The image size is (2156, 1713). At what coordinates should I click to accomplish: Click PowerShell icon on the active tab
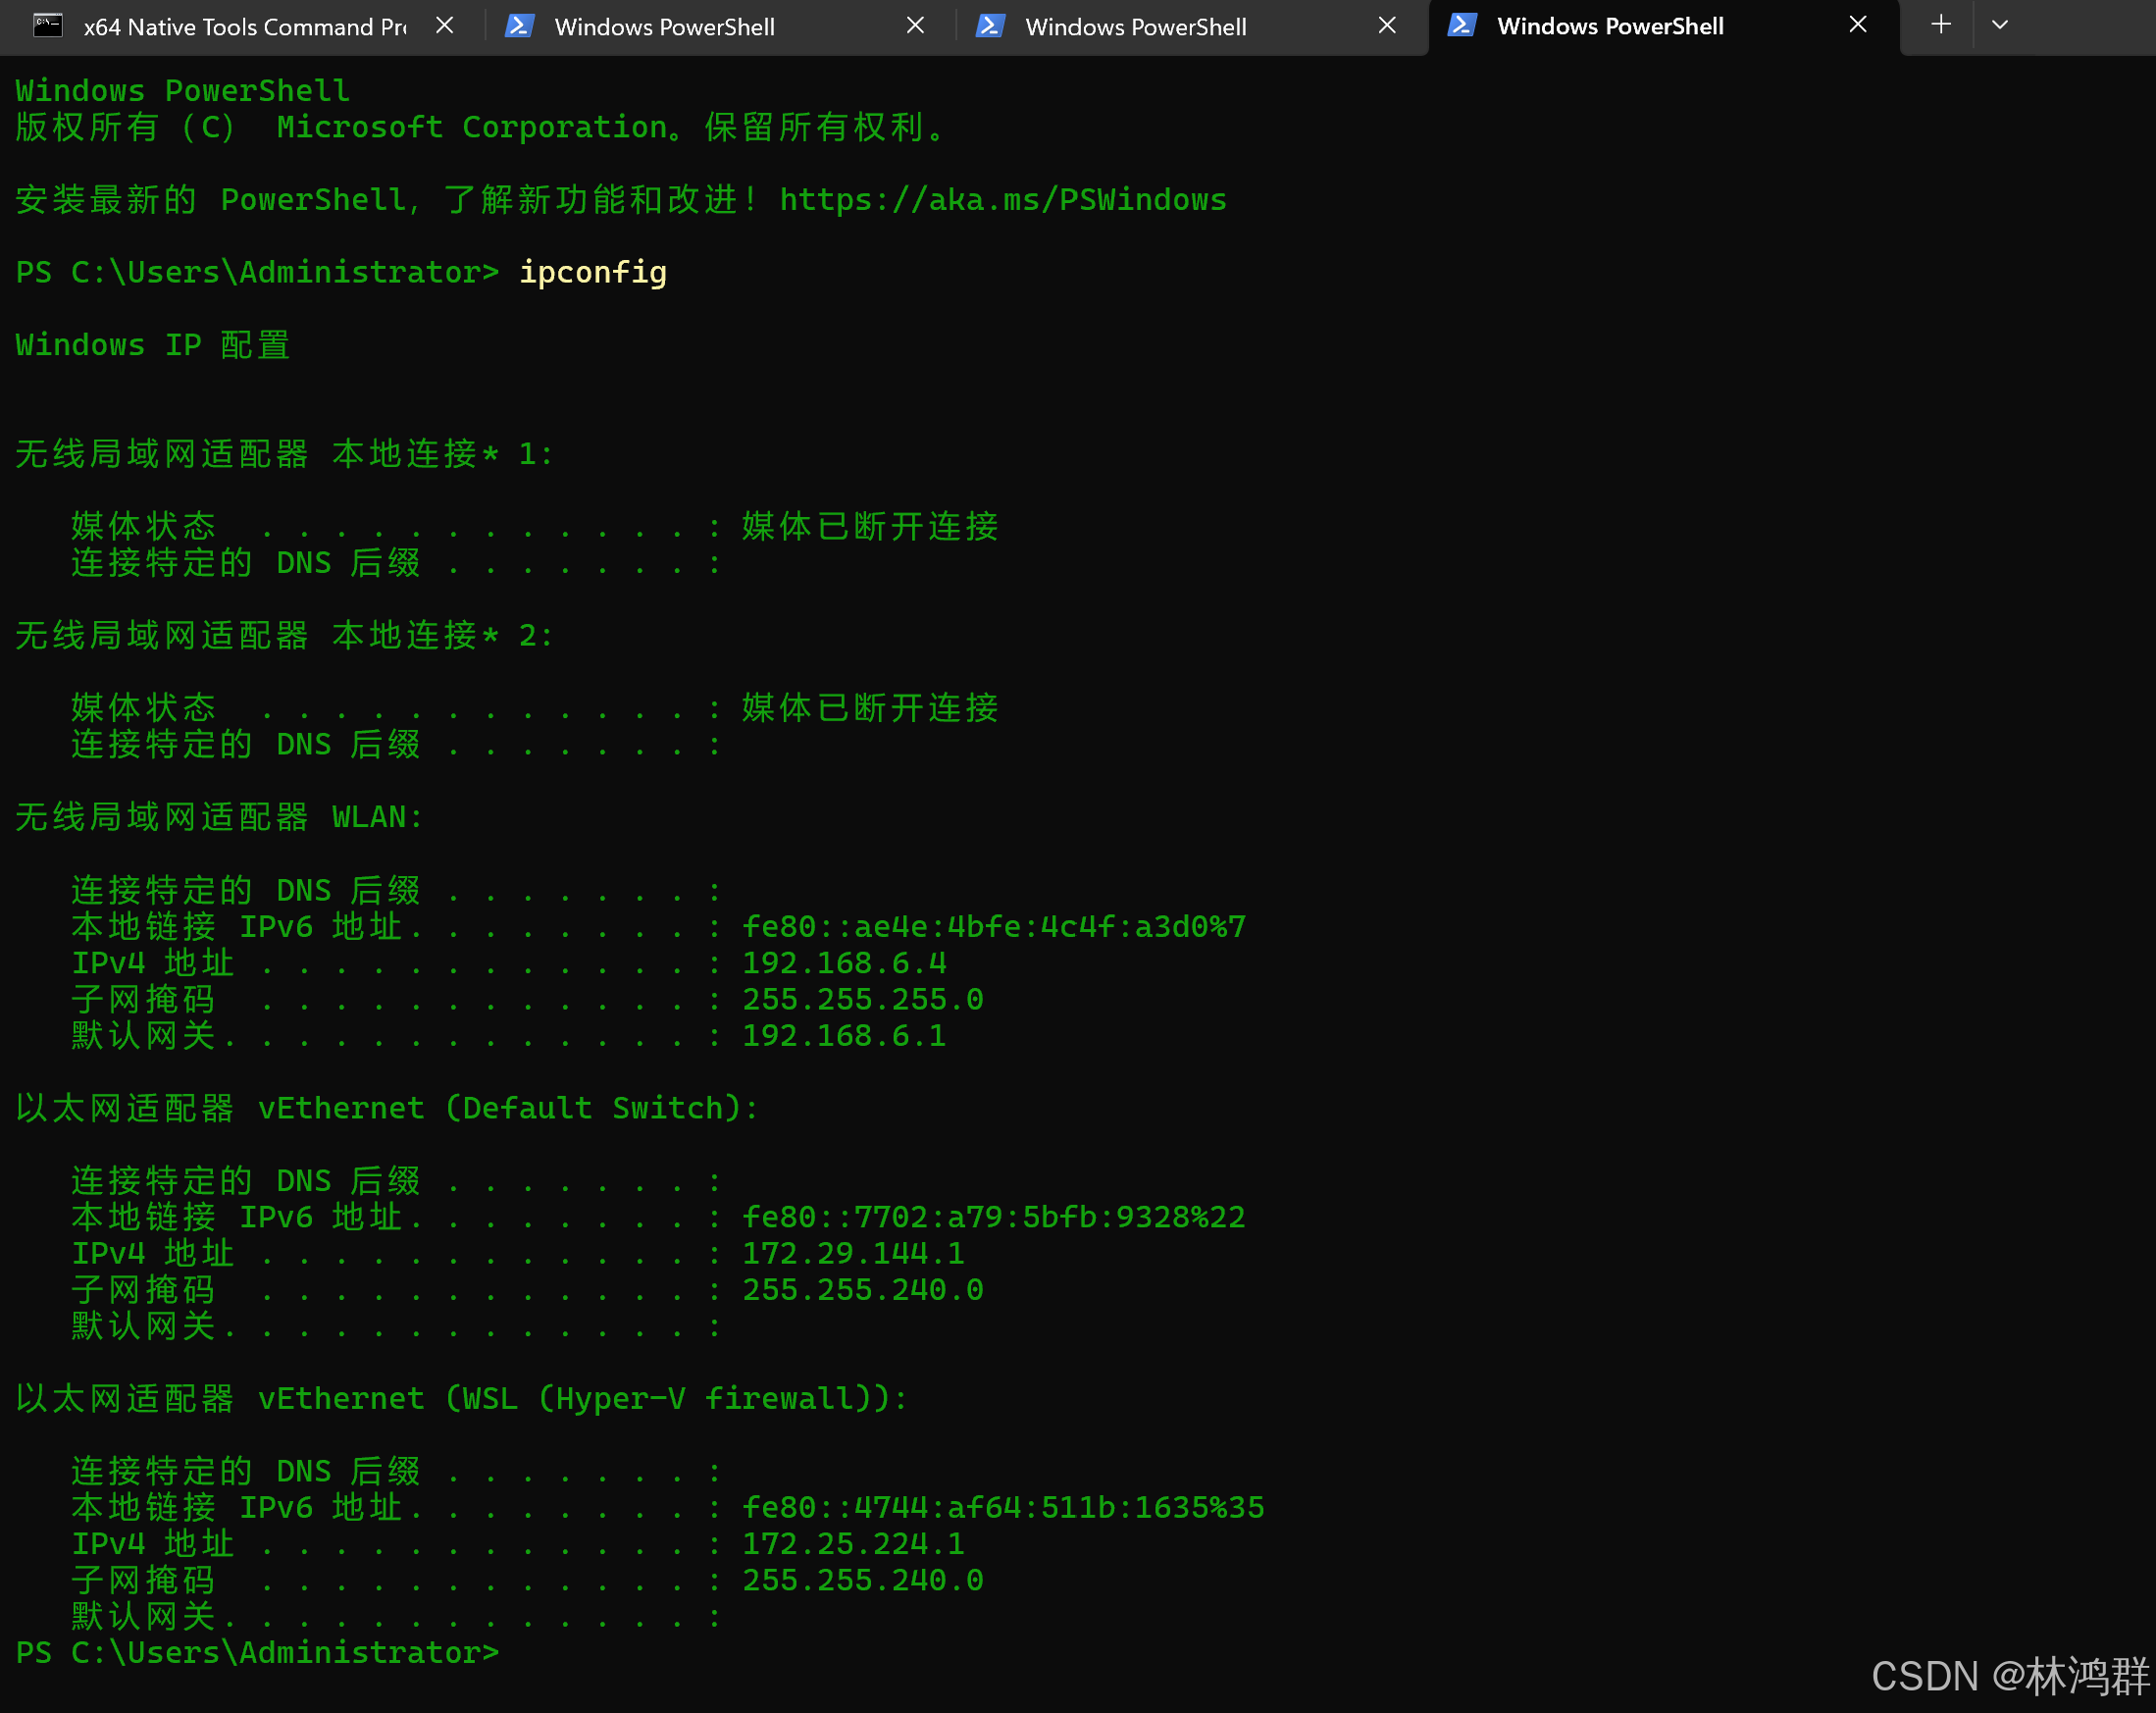point(1462,26)
